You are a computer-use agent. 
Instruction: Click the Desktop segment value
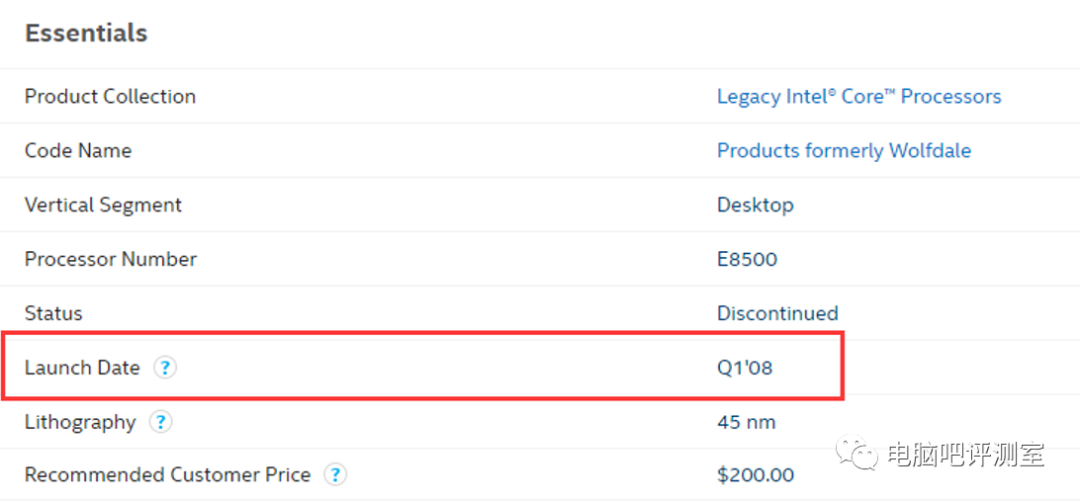755,205
